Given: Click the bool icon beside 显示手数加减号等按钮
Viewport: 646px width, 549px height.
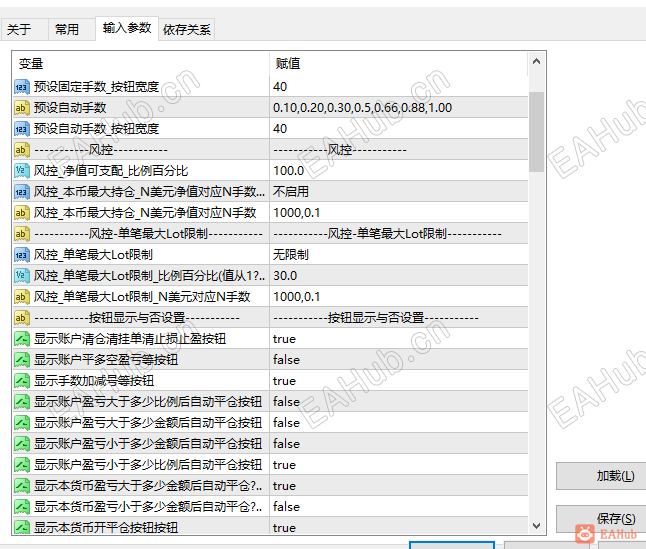Looking at the screenshot, I should click(x=21, y=381).
